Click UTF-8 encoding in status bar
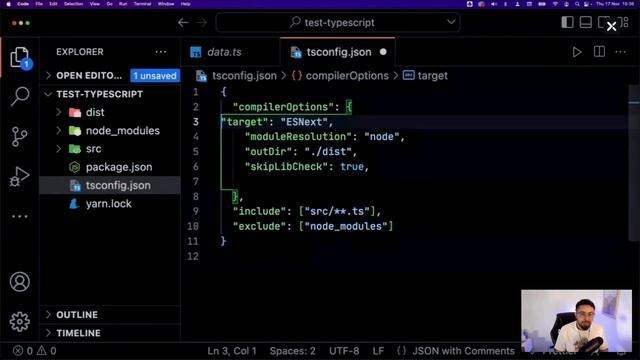Image resolution: width=640 pixels, height=360 pixels. [x=344, y=351]
